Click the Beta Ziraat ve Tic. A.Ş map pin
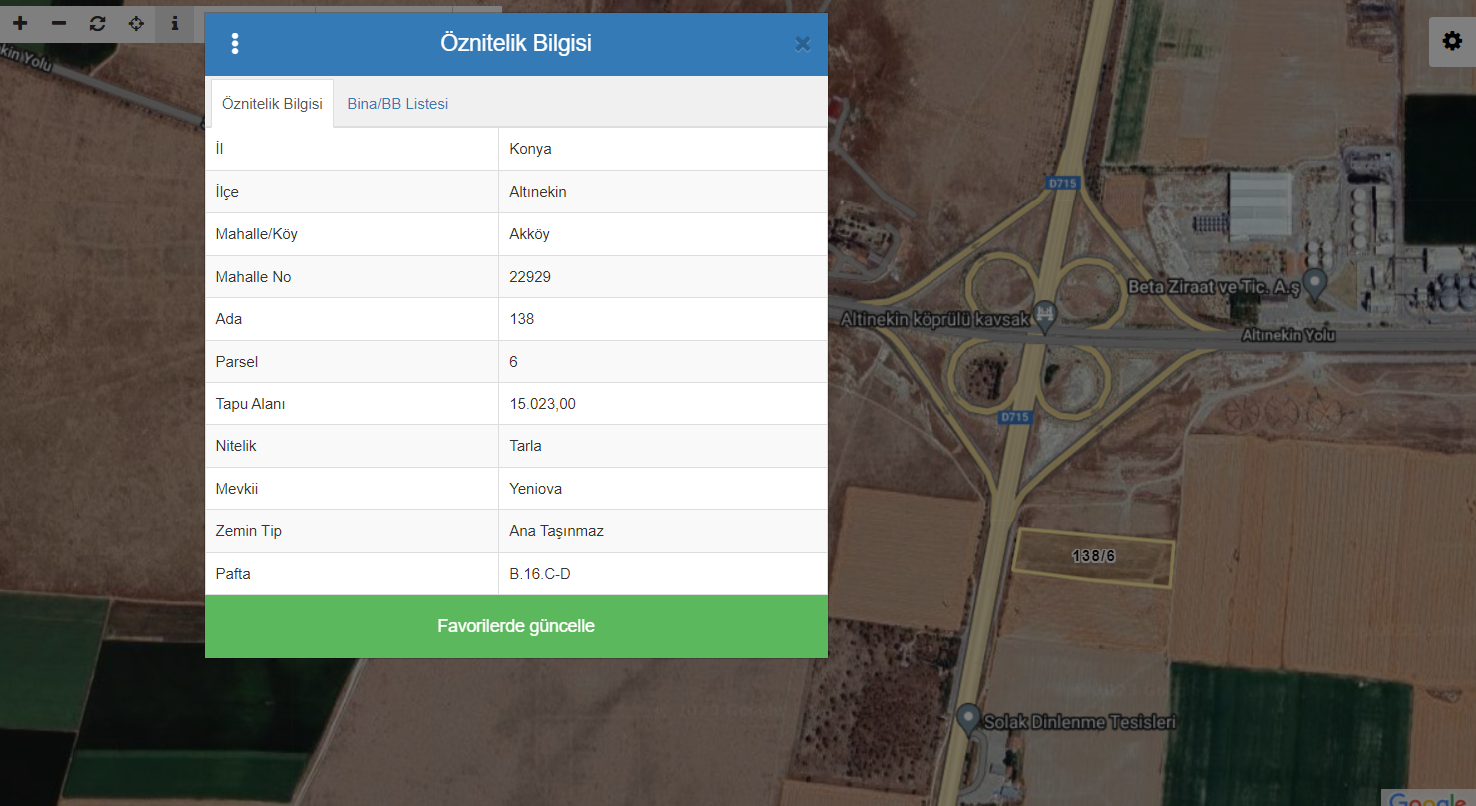The image size is (1476, 806). 1315,284
